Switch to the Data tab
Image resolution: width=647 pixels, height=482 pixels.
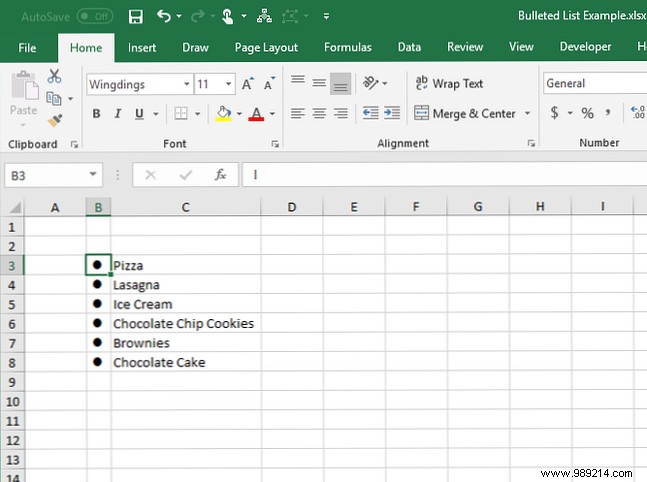tap(409, 48)
